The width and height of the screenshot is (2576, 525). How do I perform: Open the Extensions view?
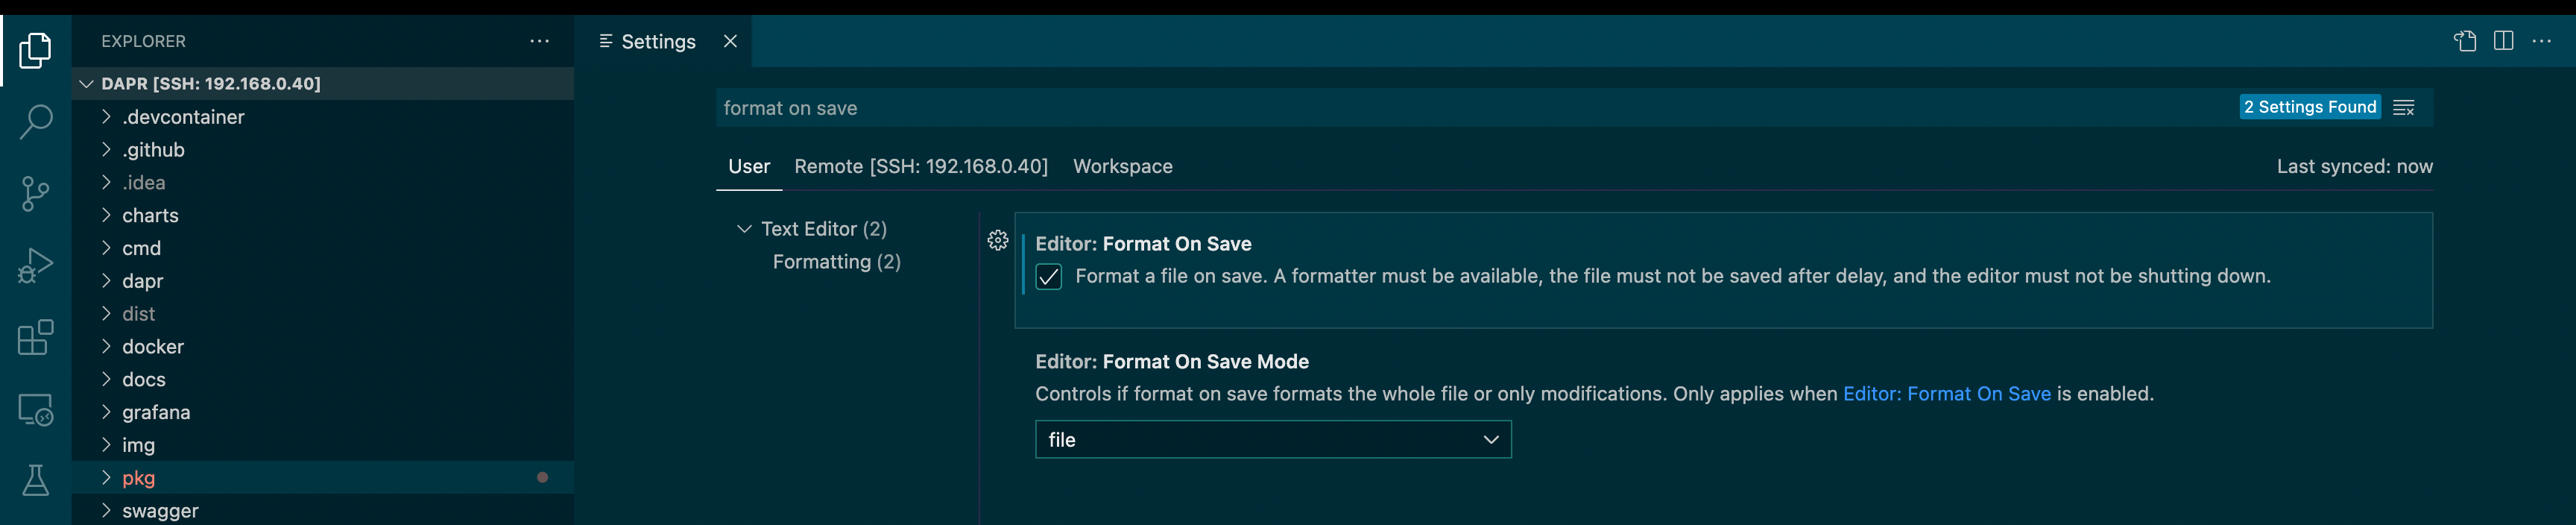(x=36, y=338)
